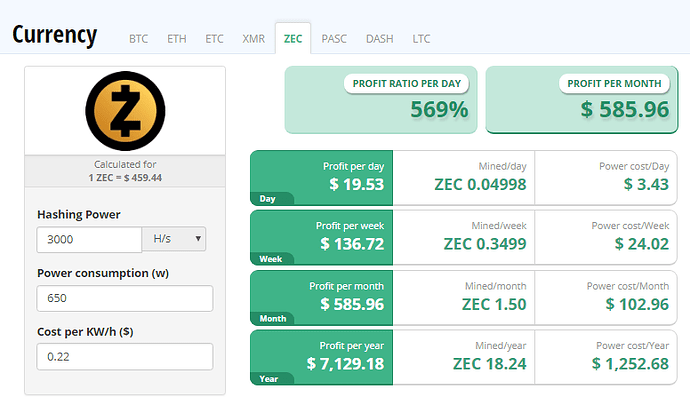Viewport: 690px width, 397px height.
Task: Focus the Hashing Power input field
Action: (x=89, y=239)
